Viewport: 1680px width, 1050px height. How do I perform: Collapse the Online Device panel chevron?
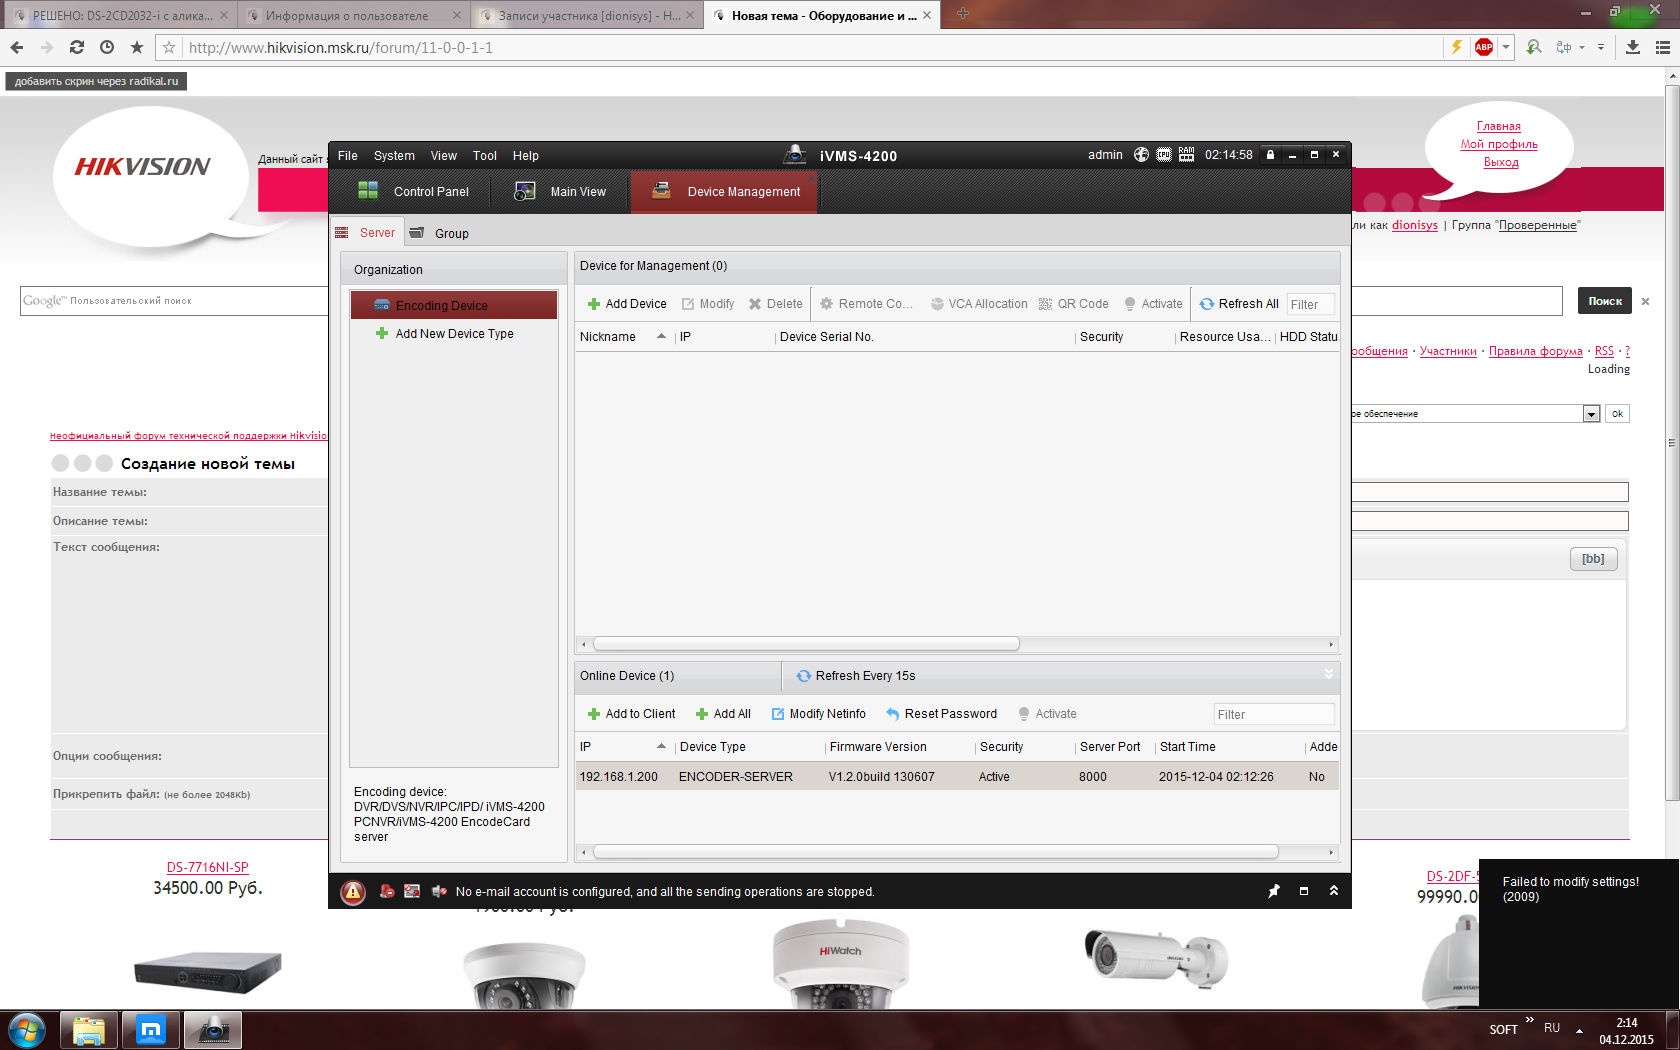(1329, 674)
